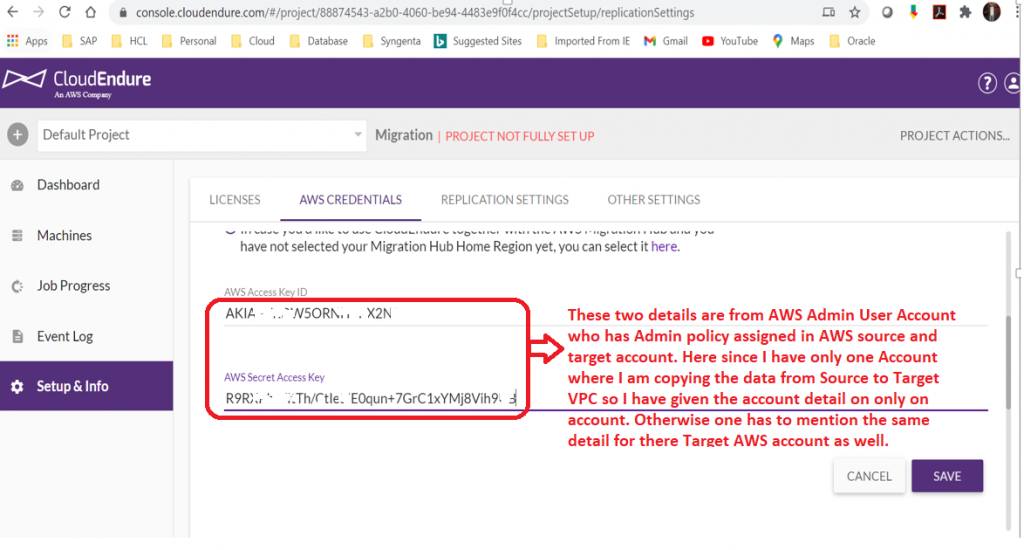Open the PROJECT ACTIONS menu
Image resolution: width=1024 pixels, height=550 pixels.
click(x=954, y=136)
